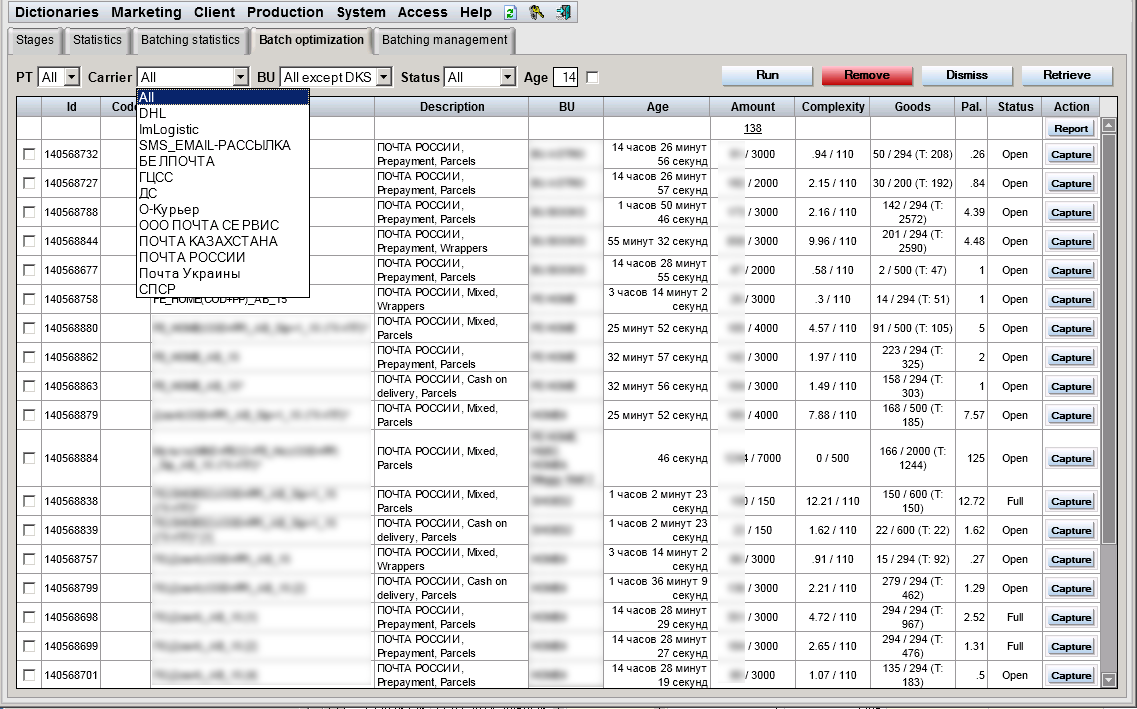Viewport: 1137px width, 709px height.
Task: Select the checkbox of batch 140568788
Action: point(29,212)
